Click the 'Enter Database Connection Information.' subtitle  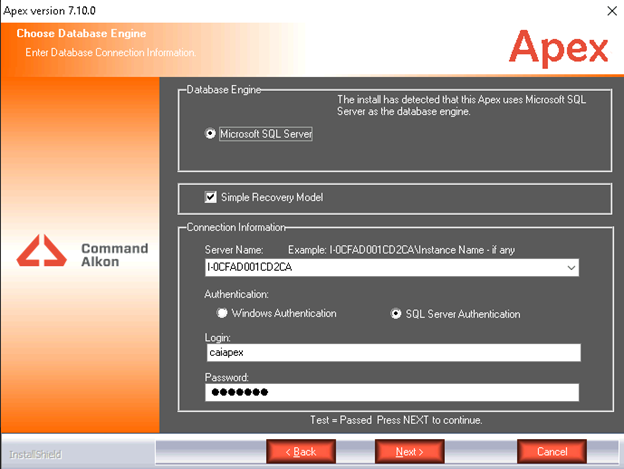pos(111,53)
